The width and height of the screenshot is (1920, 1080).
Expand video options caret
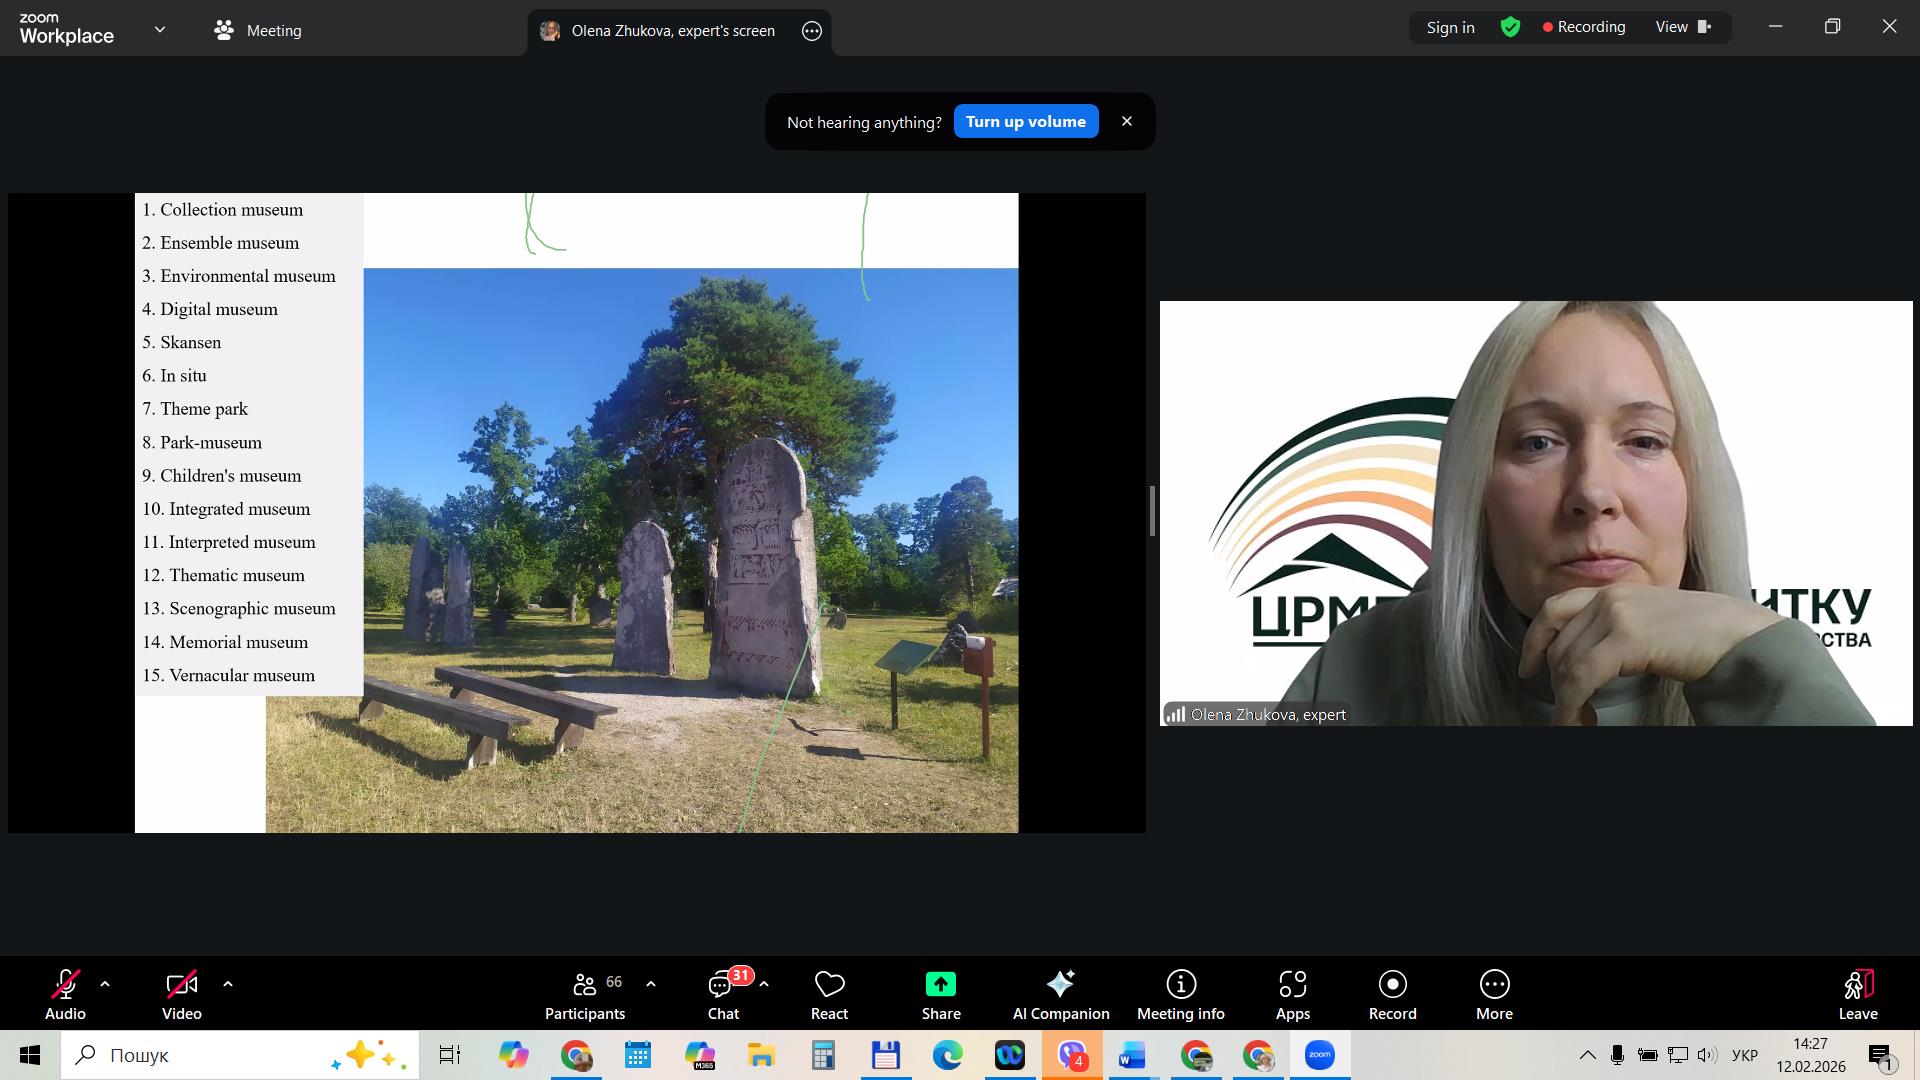(x=228, y=985)
